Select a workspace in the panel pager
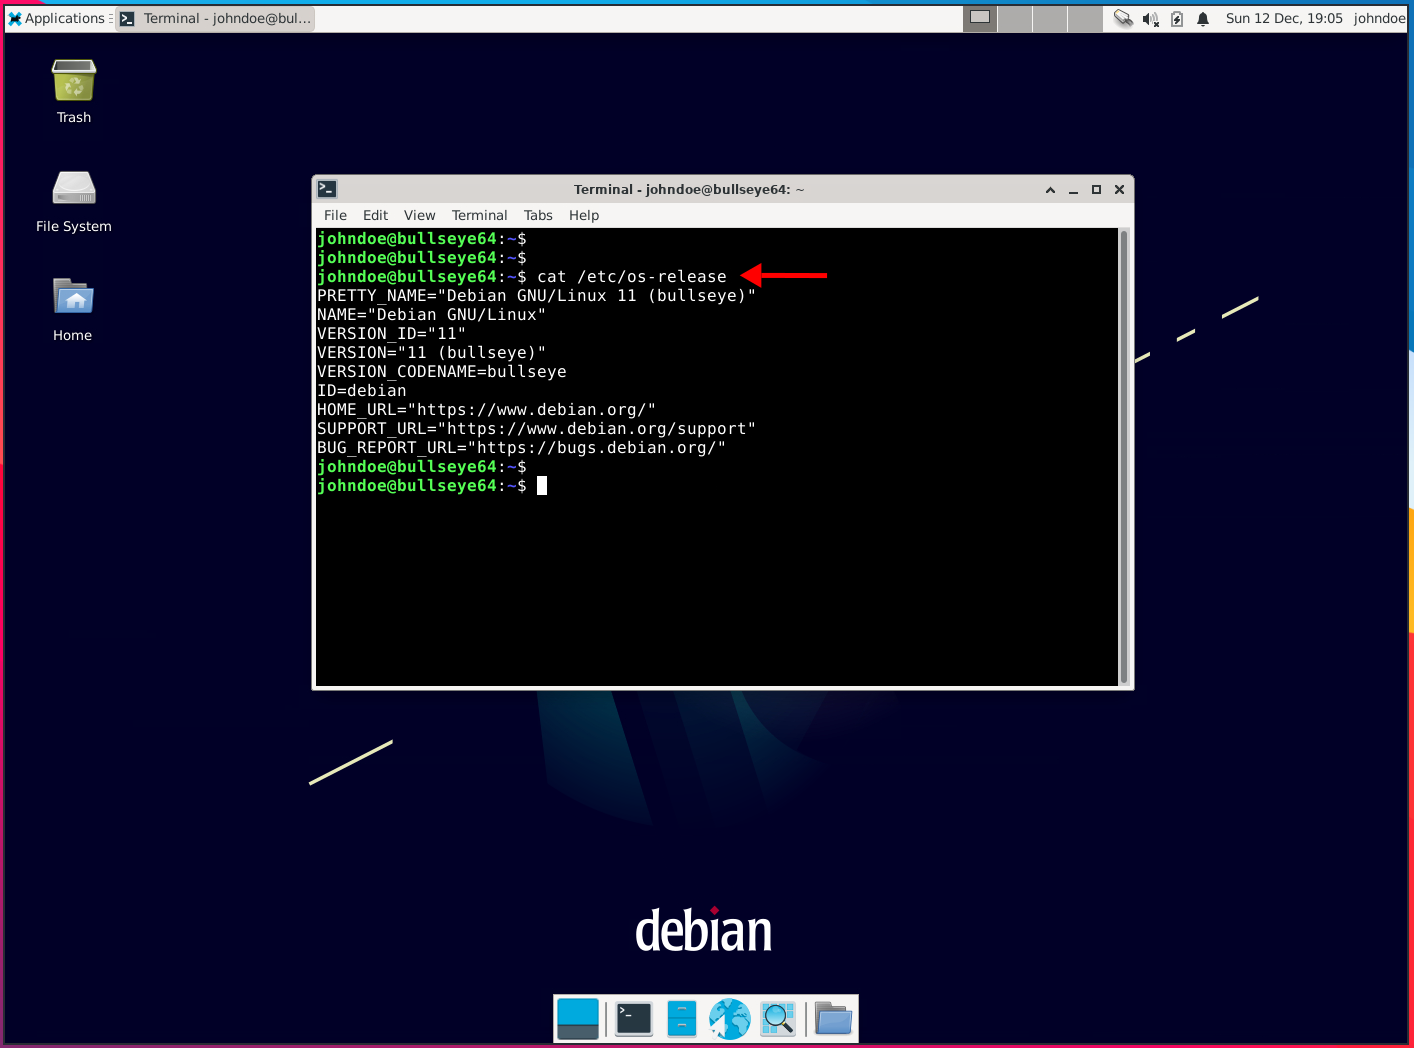 pos(980,18)
